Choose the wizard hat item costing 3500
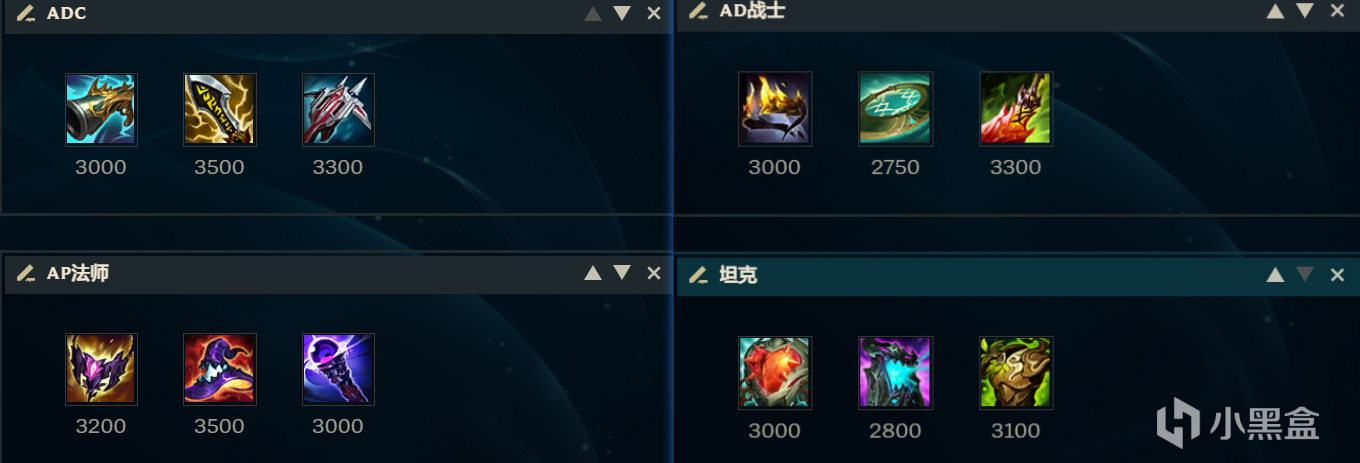Screen dimensions: 1360x463 [220, 369]
